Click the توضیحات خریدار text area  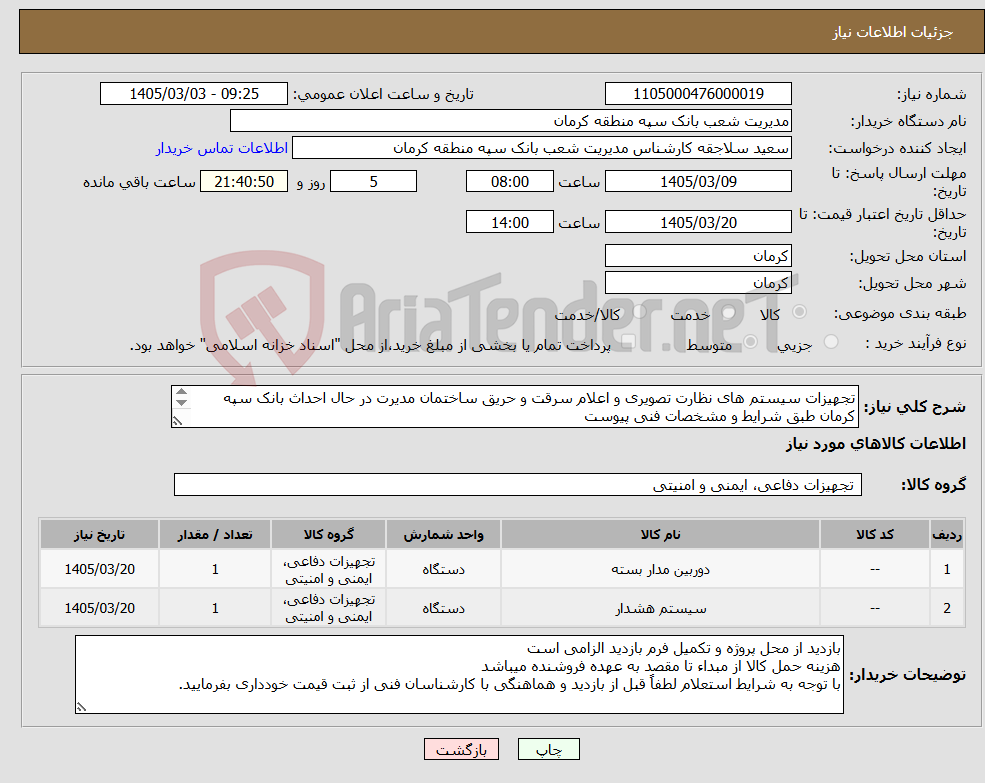[459, 674]
